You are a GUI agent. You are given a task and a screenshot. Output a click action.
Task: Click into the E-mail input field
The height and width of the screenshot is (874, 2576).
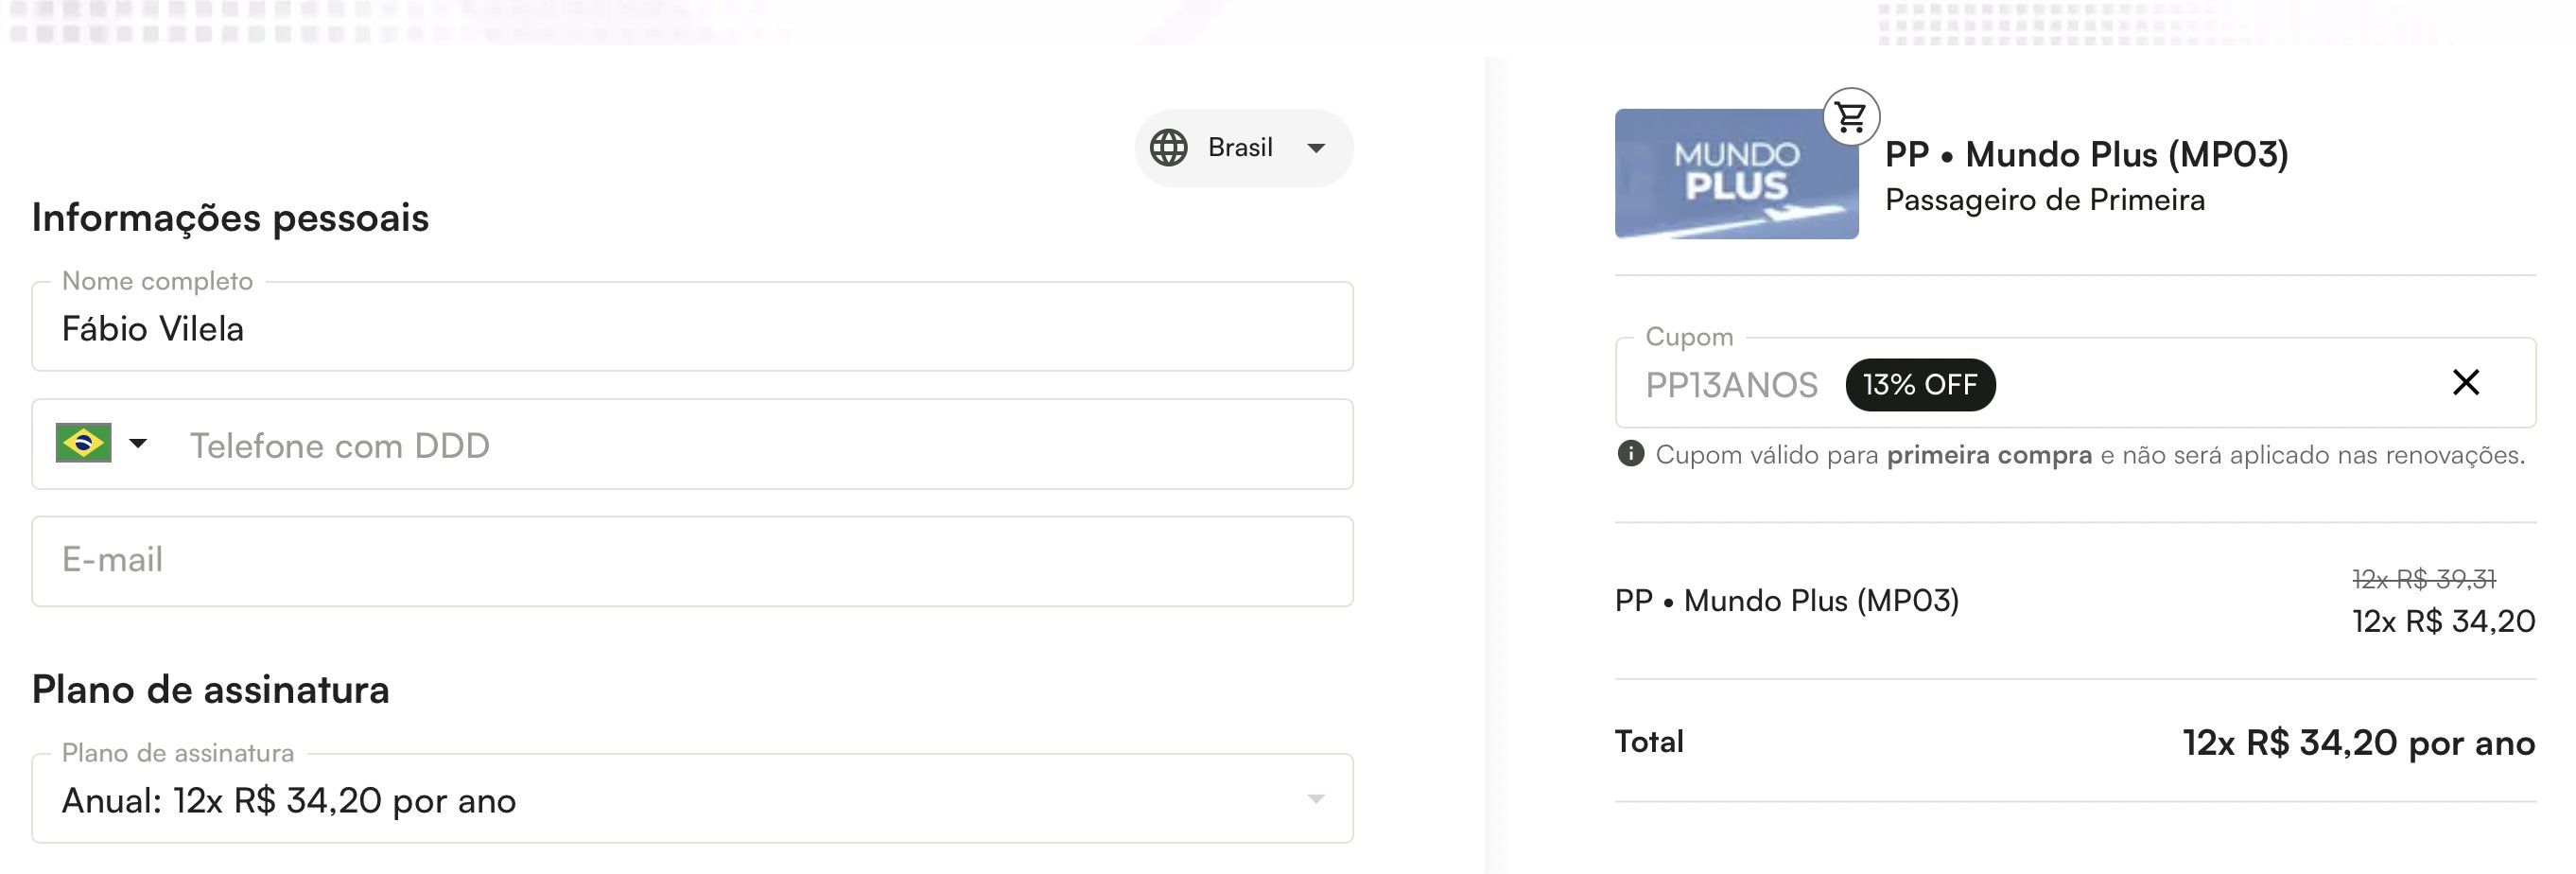[x=690, y=560]
